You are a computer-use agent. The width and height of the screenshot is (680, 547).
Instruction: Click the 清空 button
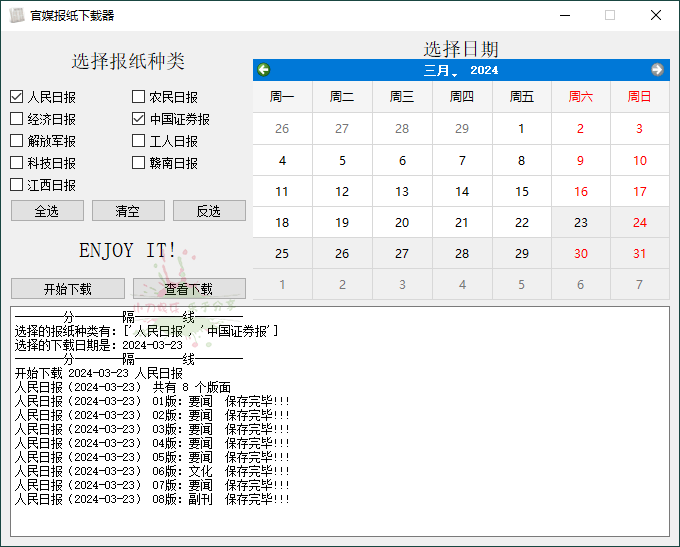point(128,211)
